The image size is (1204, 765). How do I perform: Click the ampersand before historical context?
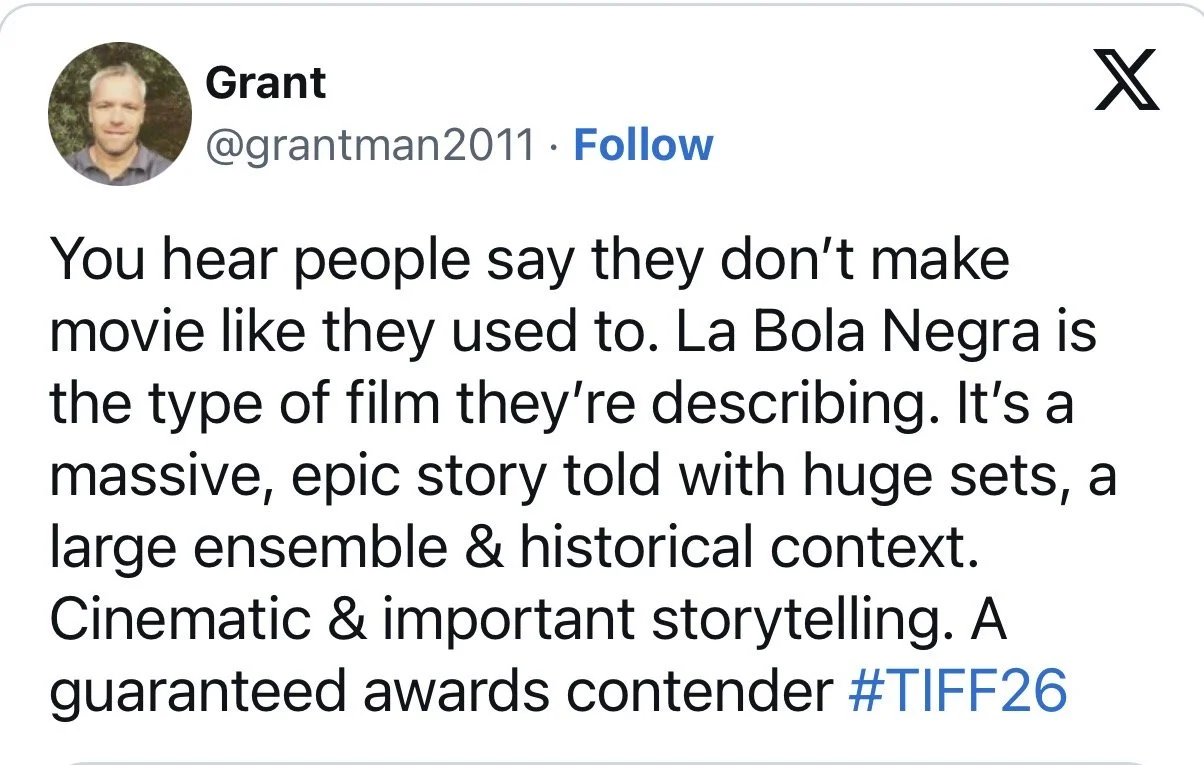[x=486, y=548]
